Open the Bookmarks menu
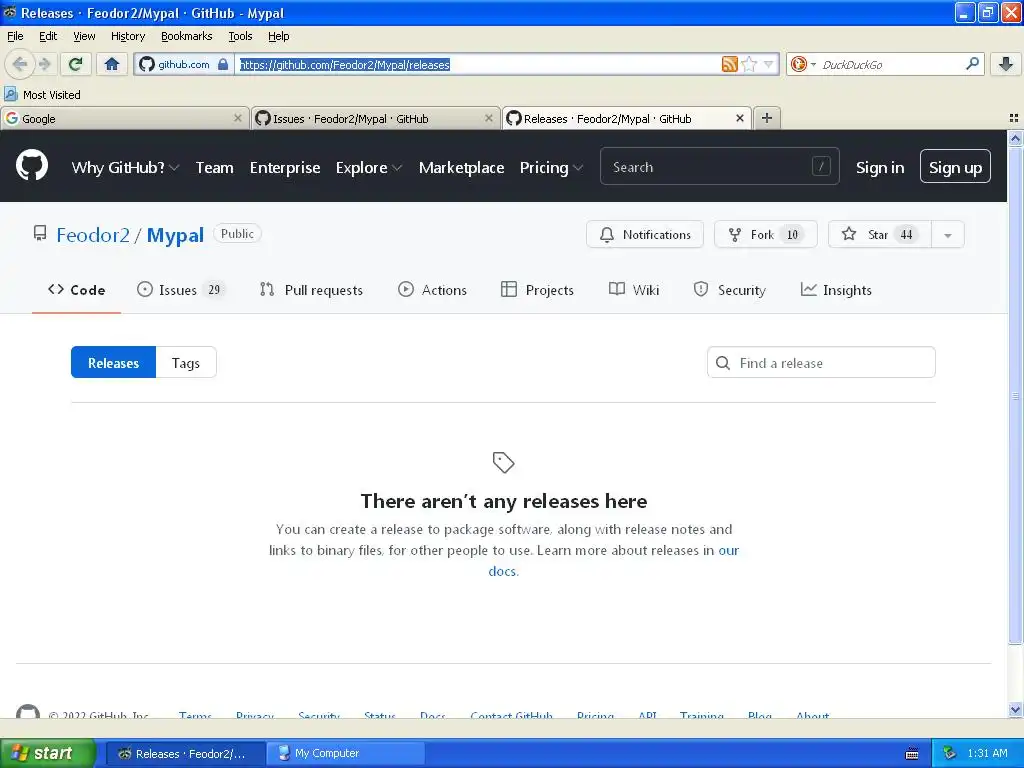The image size is (1024, 768). click(x=186, y=36)
